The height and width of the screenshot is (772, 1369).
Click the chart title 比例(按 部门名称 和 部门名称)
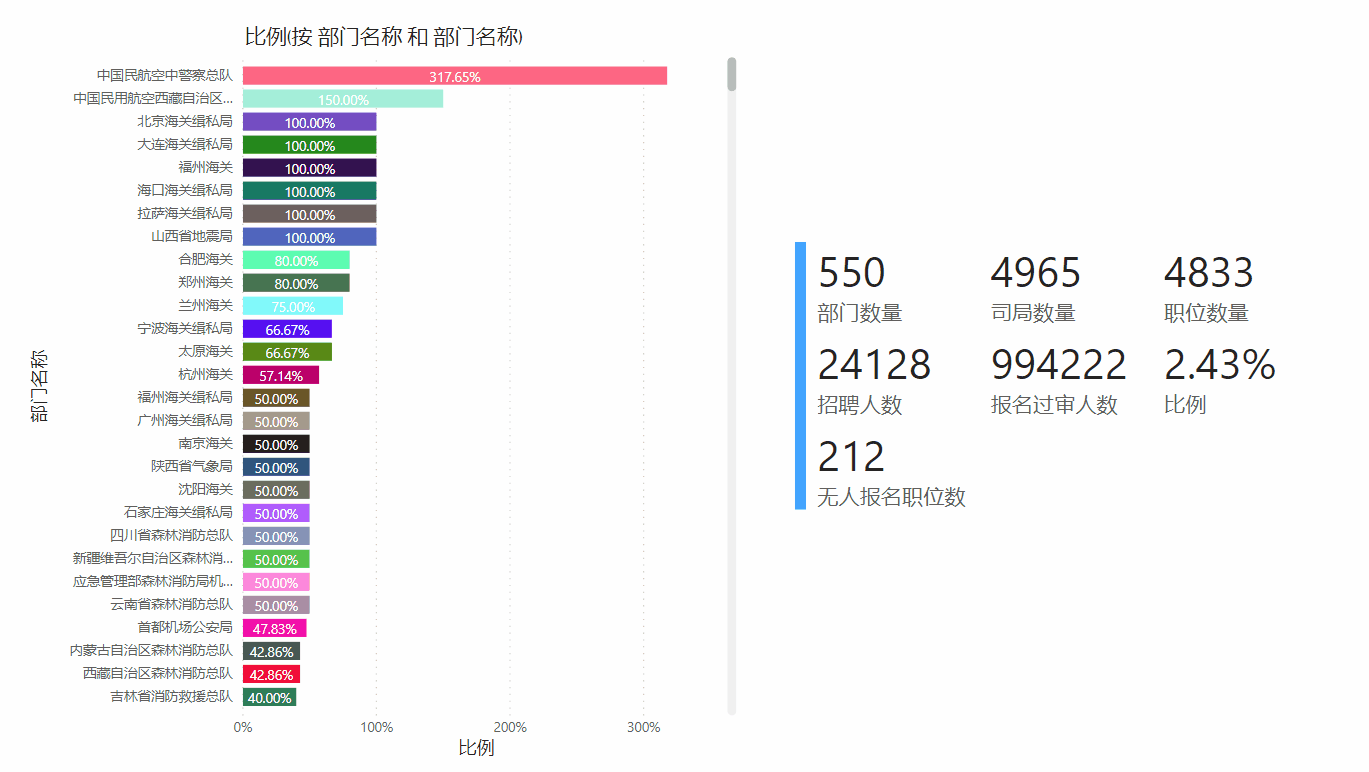pyautogui.click(x=384, y=38)
